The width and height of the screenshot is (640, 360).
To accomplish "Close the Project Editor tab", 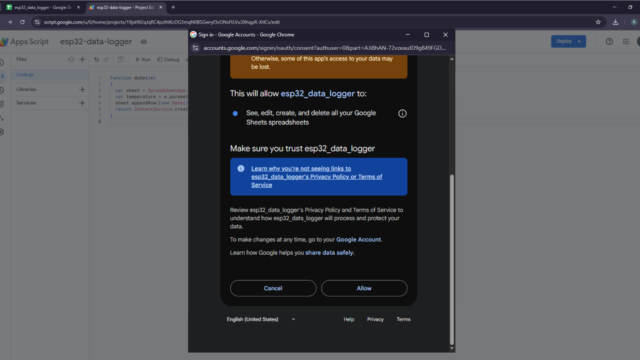I will pos(161,7).
